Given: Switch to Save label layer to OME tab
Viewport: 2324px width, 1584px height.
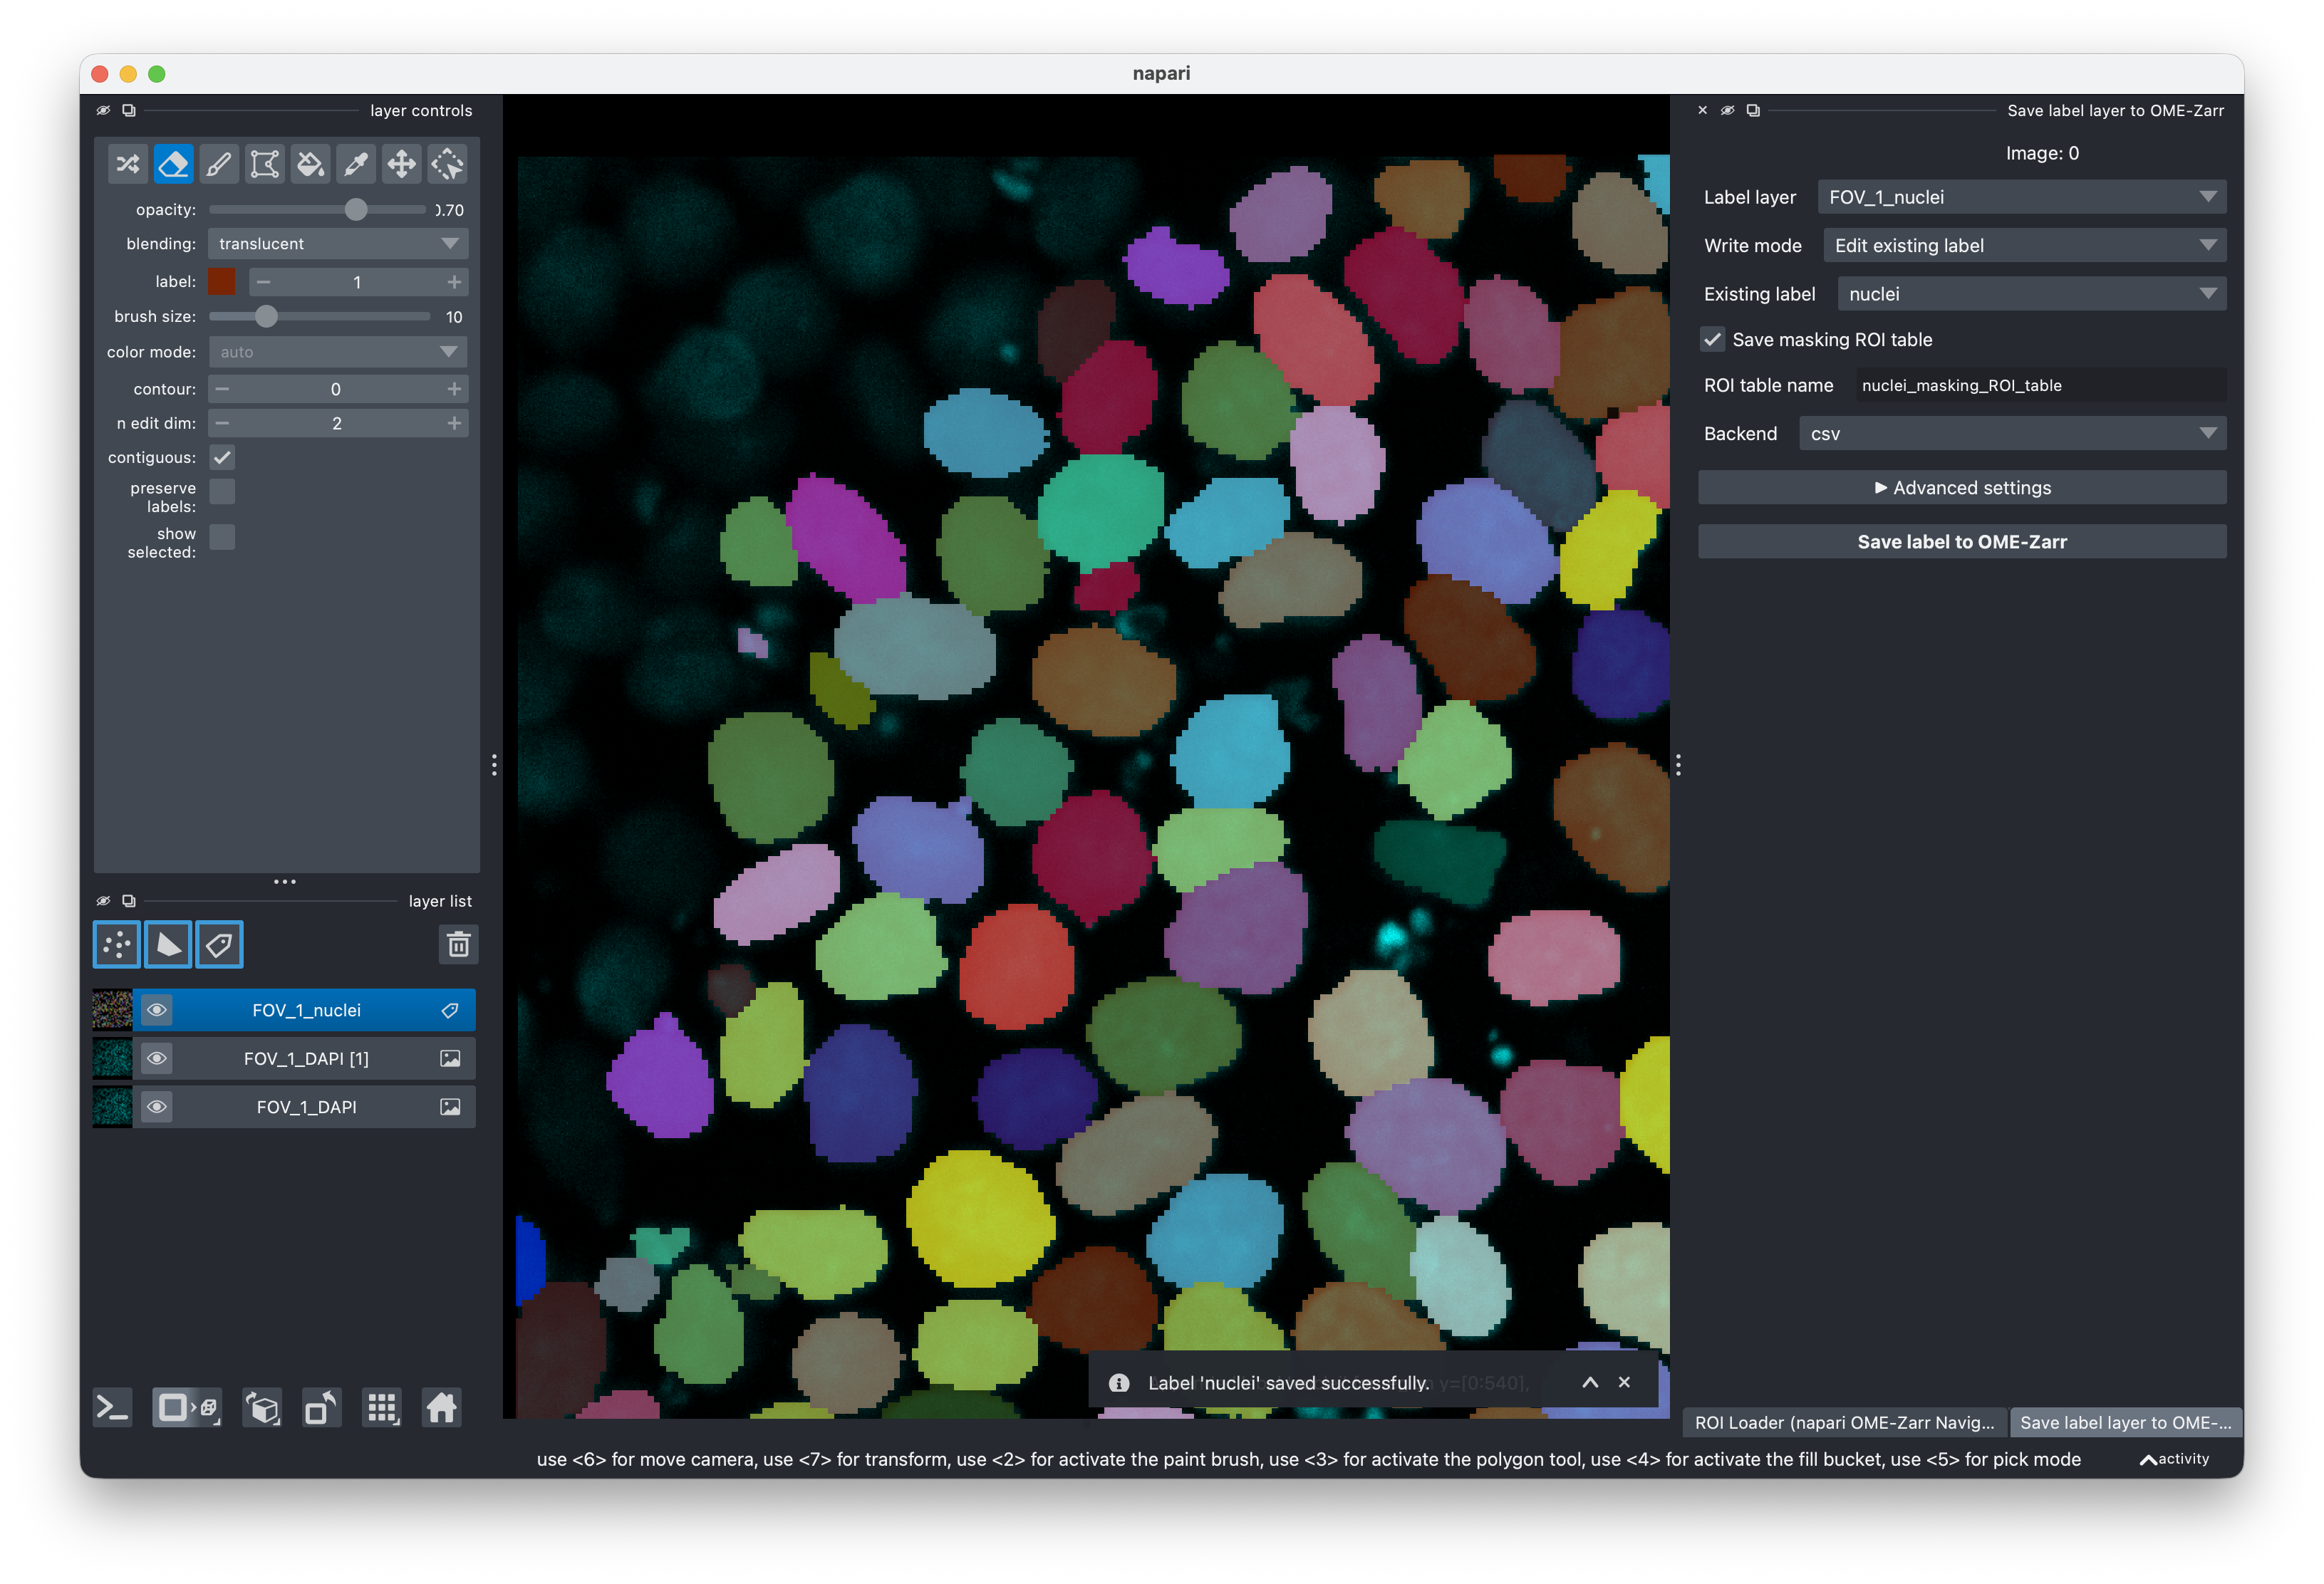Looking at the screenshot, I should [2125, 1422].
